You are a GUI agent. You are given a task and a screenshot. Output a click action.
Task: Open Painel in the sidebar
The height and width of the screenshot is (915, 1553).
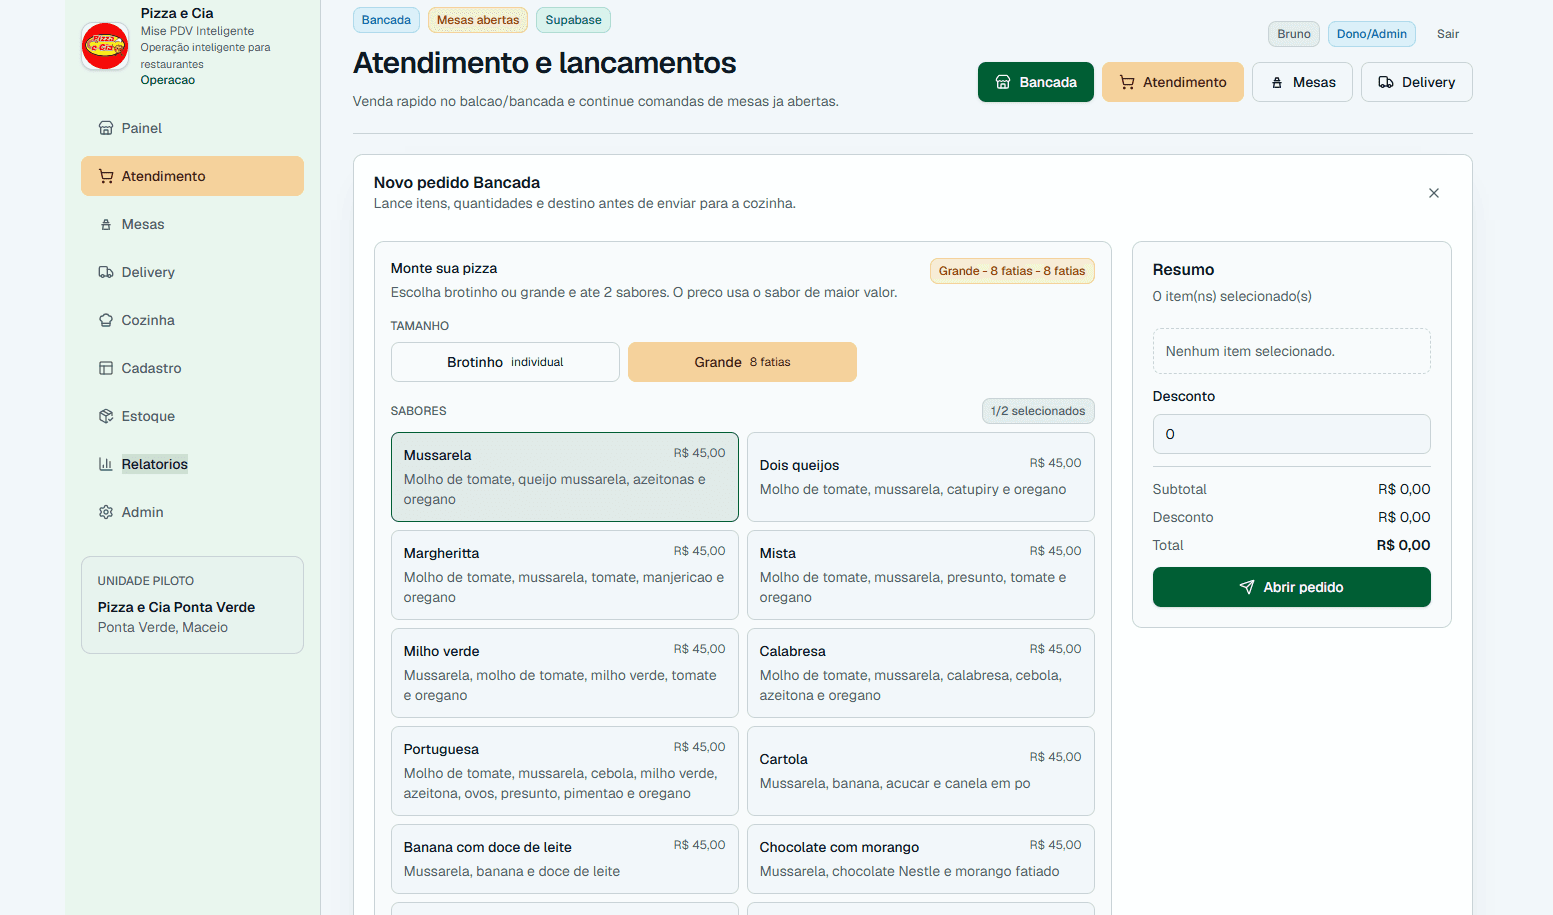coord(192,128)
